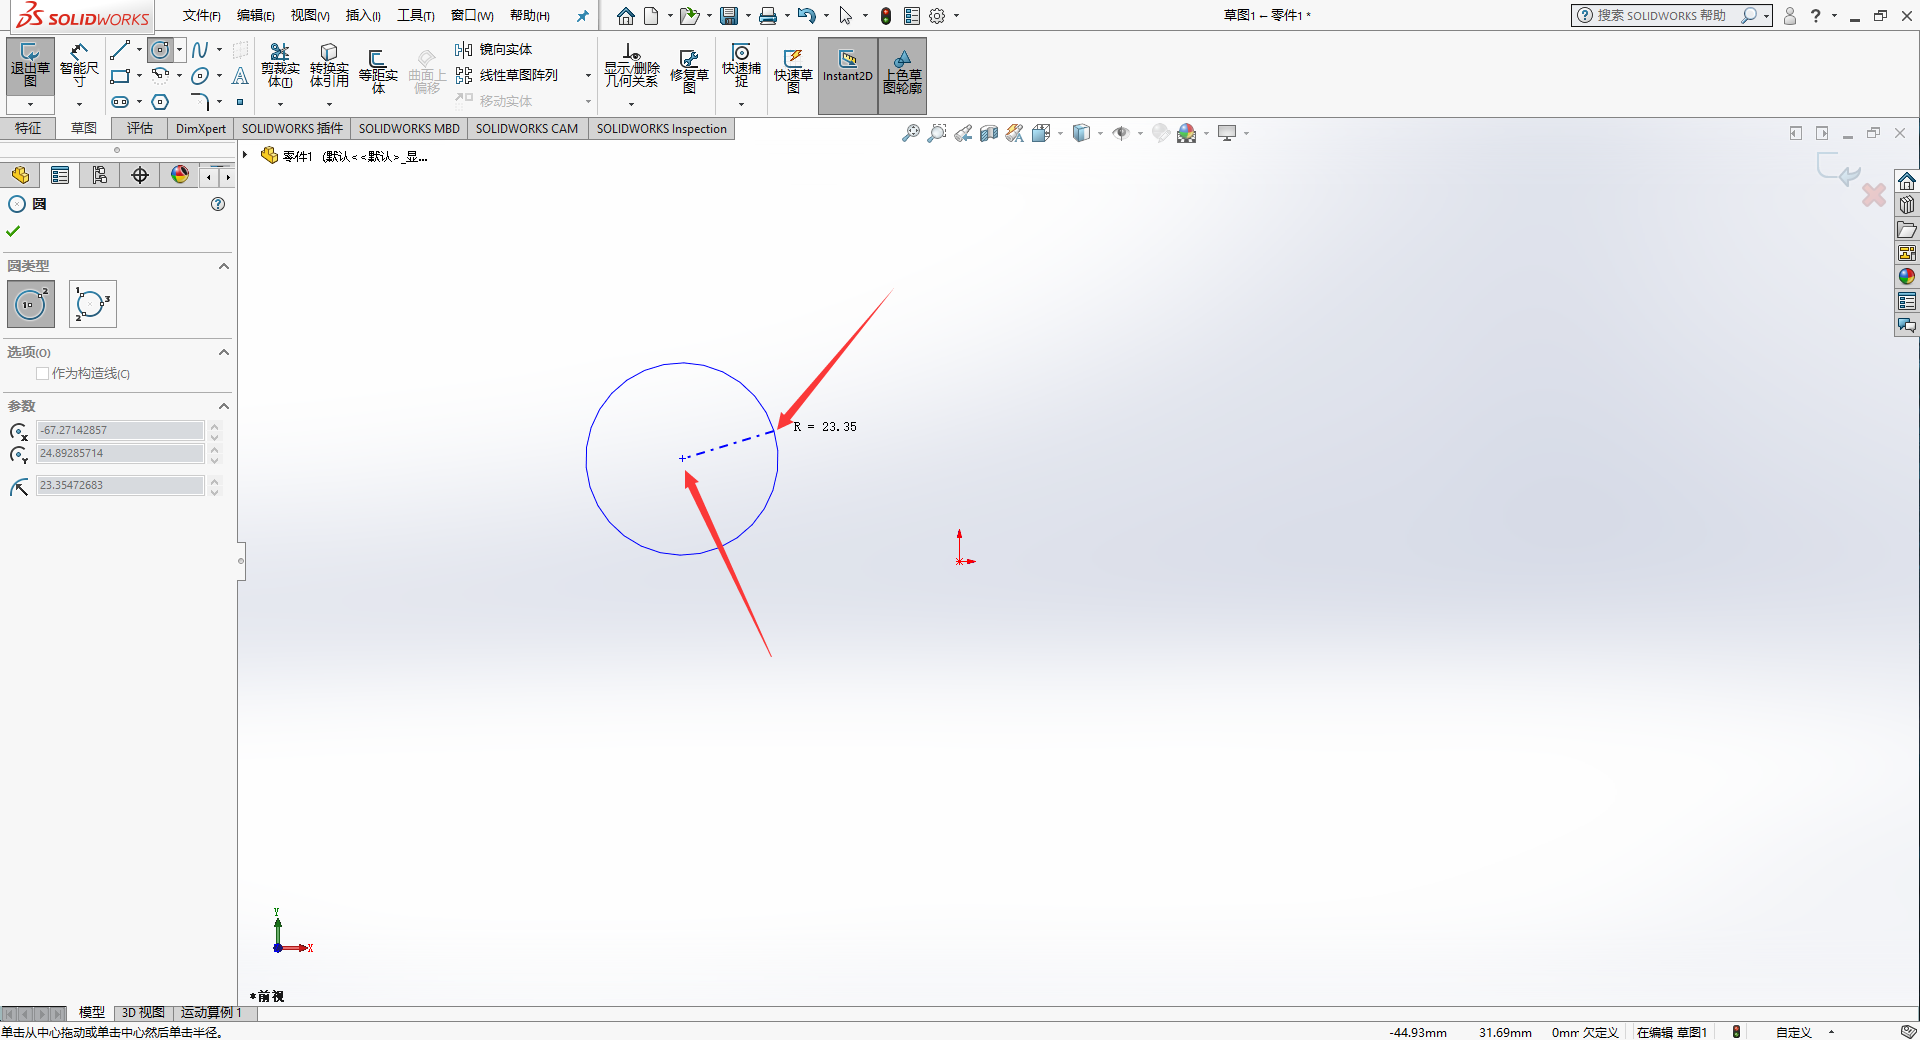The width and height of the screenshot is (1920, 1040).
Task: Click Mirror Entities (镜向实体)
Action: click(494, 49)
